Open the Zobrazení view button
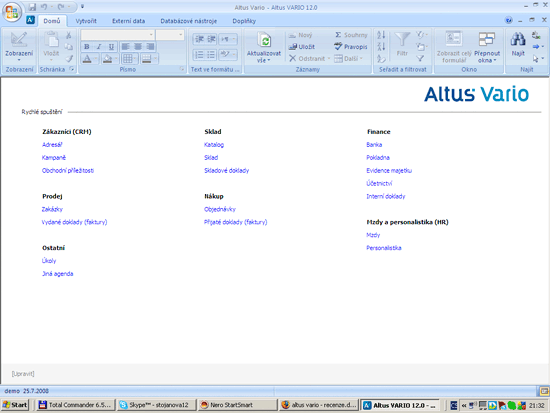The height and width of the screenshot is (413, 550). pyautogui.click(x=19, y=47)
